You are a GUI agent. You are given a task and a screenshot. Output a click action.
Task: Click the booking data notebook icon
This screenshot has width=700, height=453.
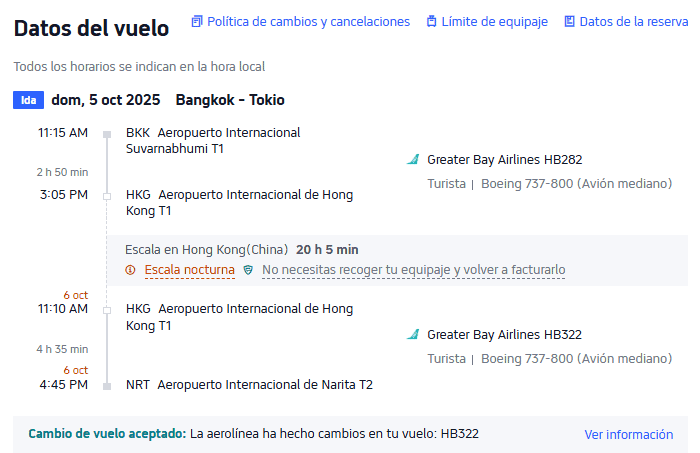click(x=569, y=21)
